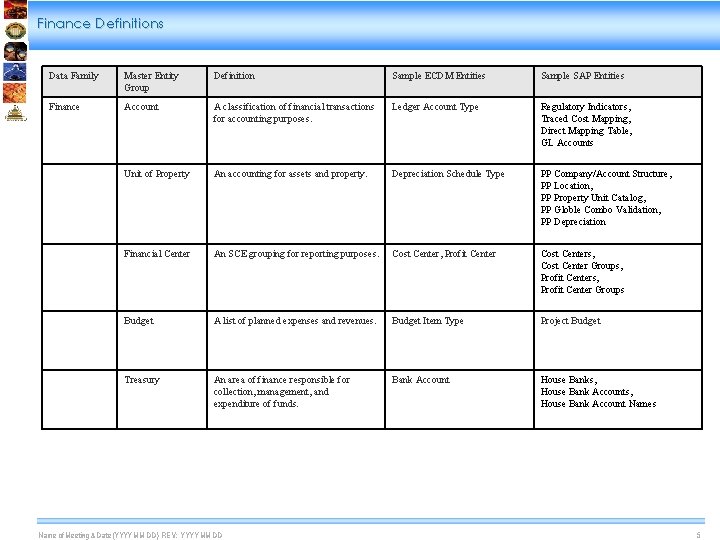The image size is (720, 540).
Task: Click the round gold emblem sidebar image
Action: point(15,31)
